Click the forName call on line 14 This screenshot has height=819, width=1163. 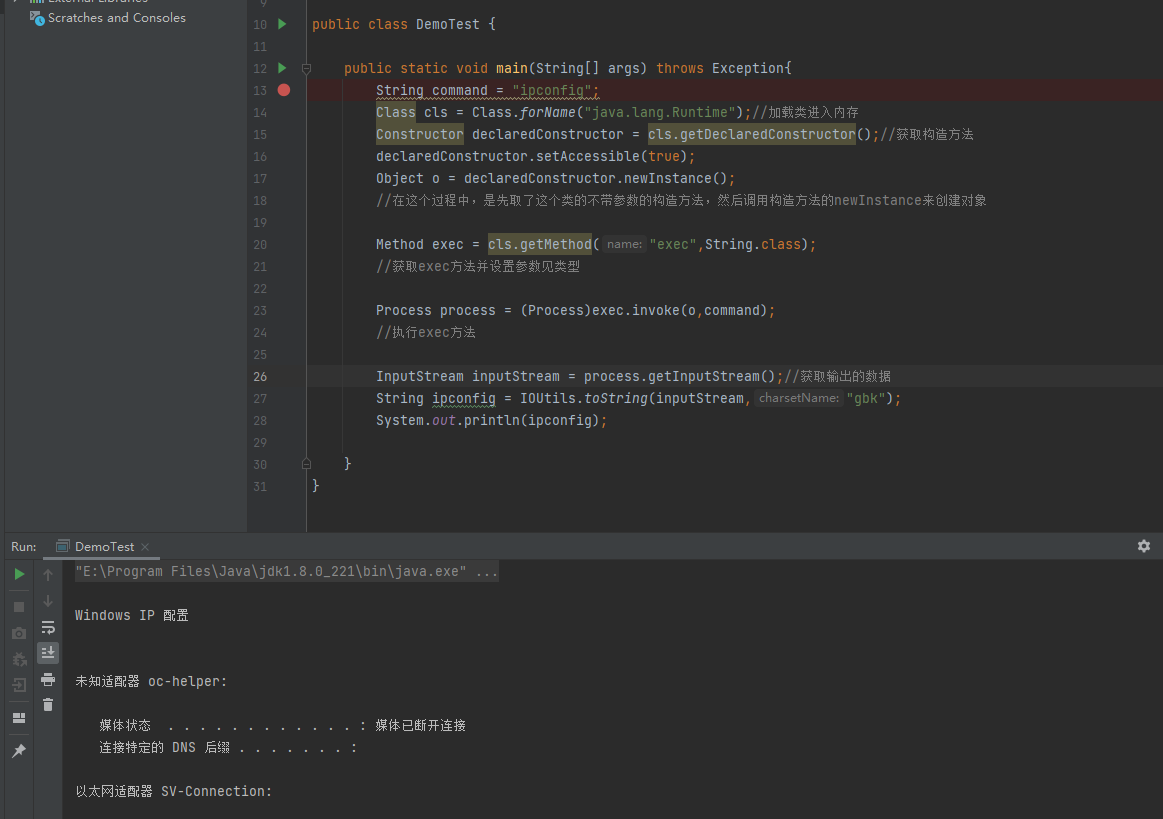point(547,112)
